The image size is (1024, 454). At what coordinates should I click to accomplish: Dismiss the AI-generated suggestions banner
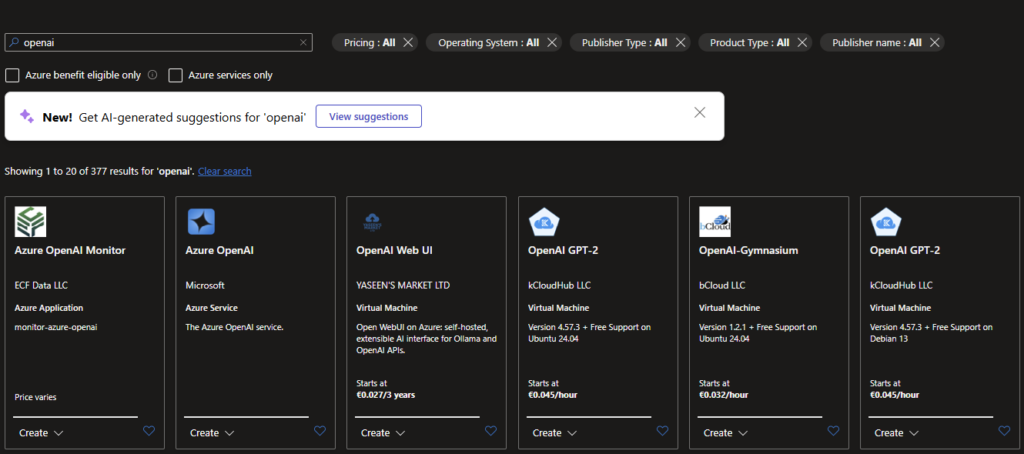[700, 112]
